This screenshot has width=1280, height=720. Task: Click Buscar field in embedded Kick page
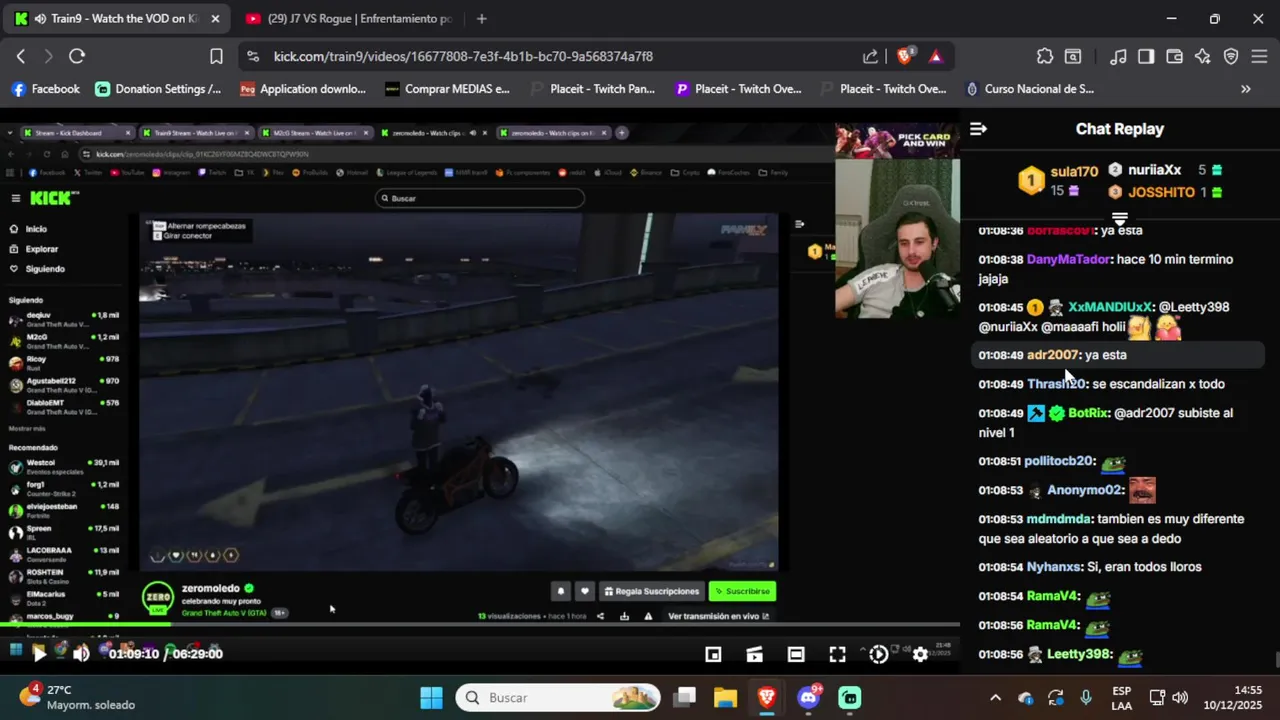pos(479,198)
